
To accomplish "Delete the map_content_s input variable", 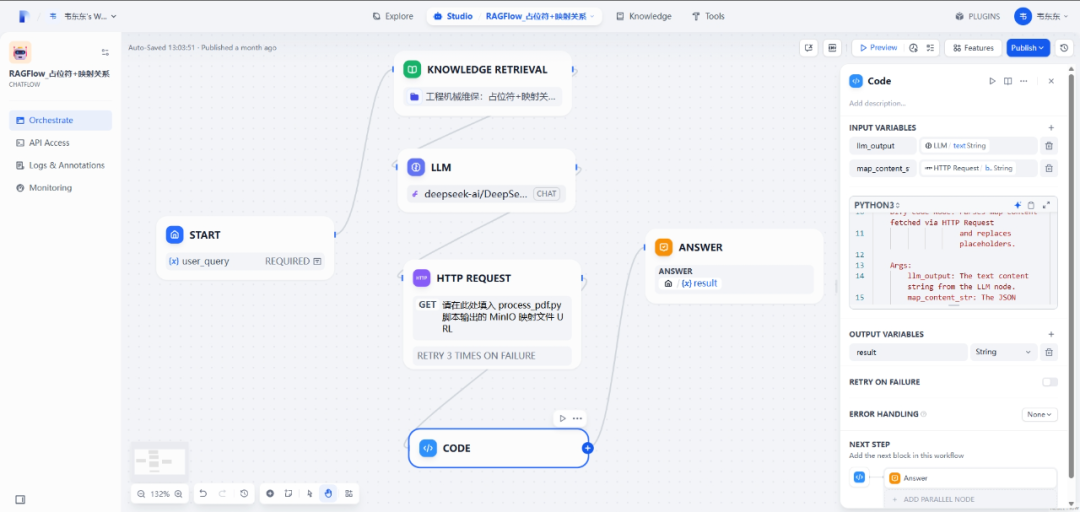I will tap(1049, 168).
